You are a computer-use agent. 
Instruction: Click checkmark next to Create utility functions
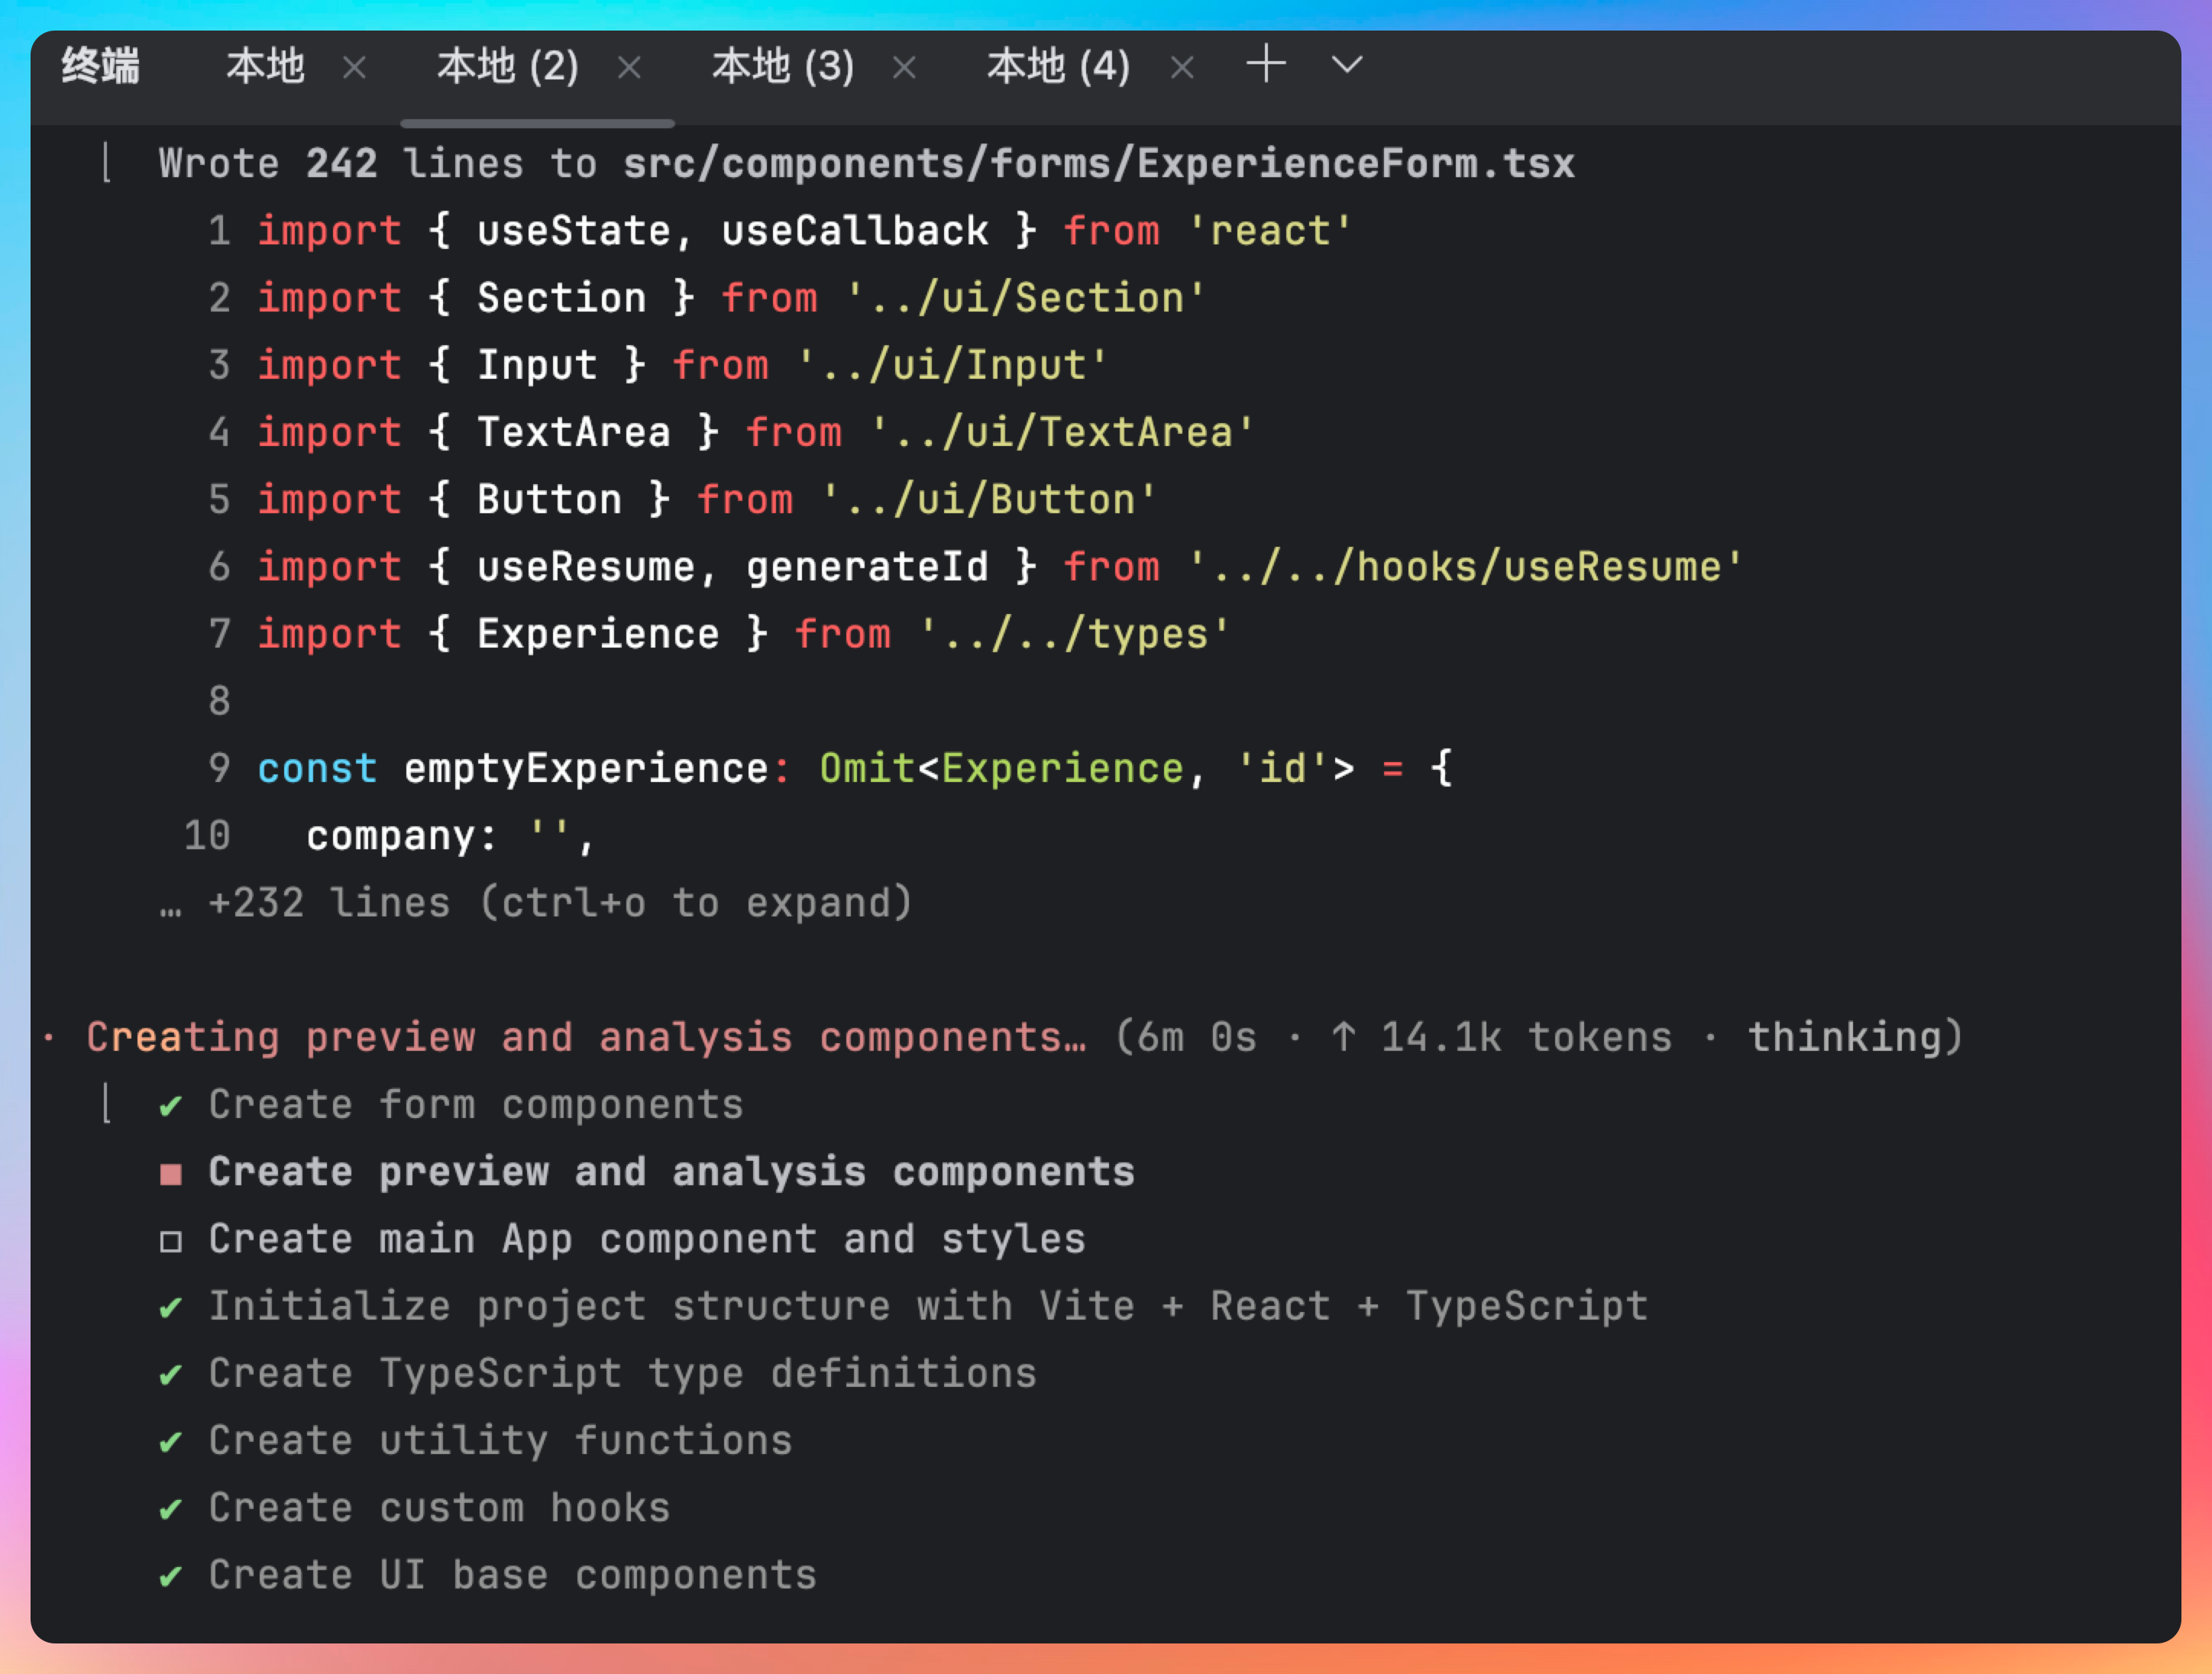[x=171, y=1442]
